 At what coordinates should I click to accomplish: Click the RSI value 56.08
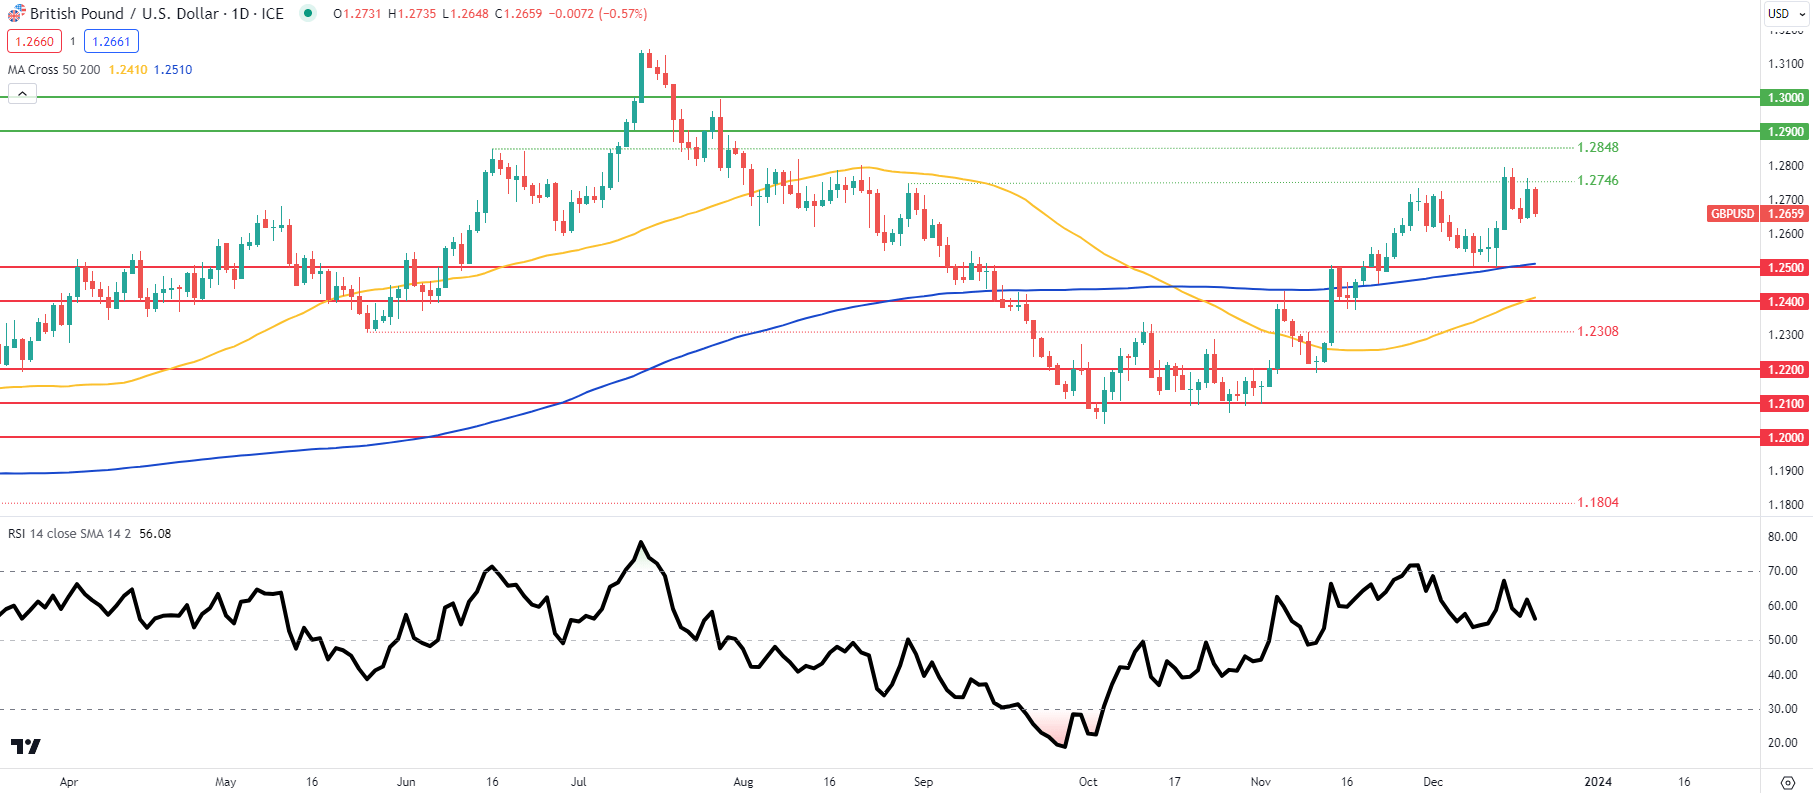[x=155, y=534]
